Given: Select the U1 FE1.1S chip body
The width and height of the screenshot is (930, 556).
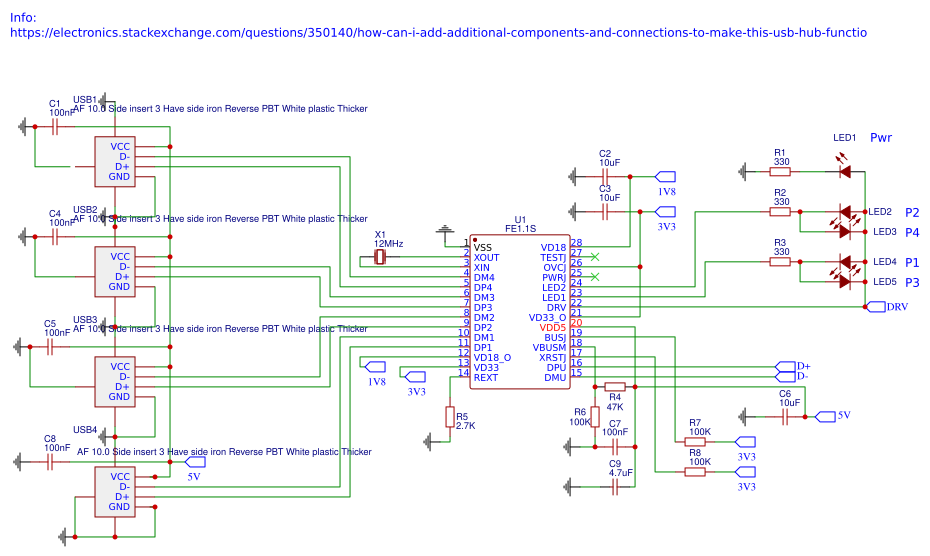Looking at the screenshot, I should pos(520,312).
